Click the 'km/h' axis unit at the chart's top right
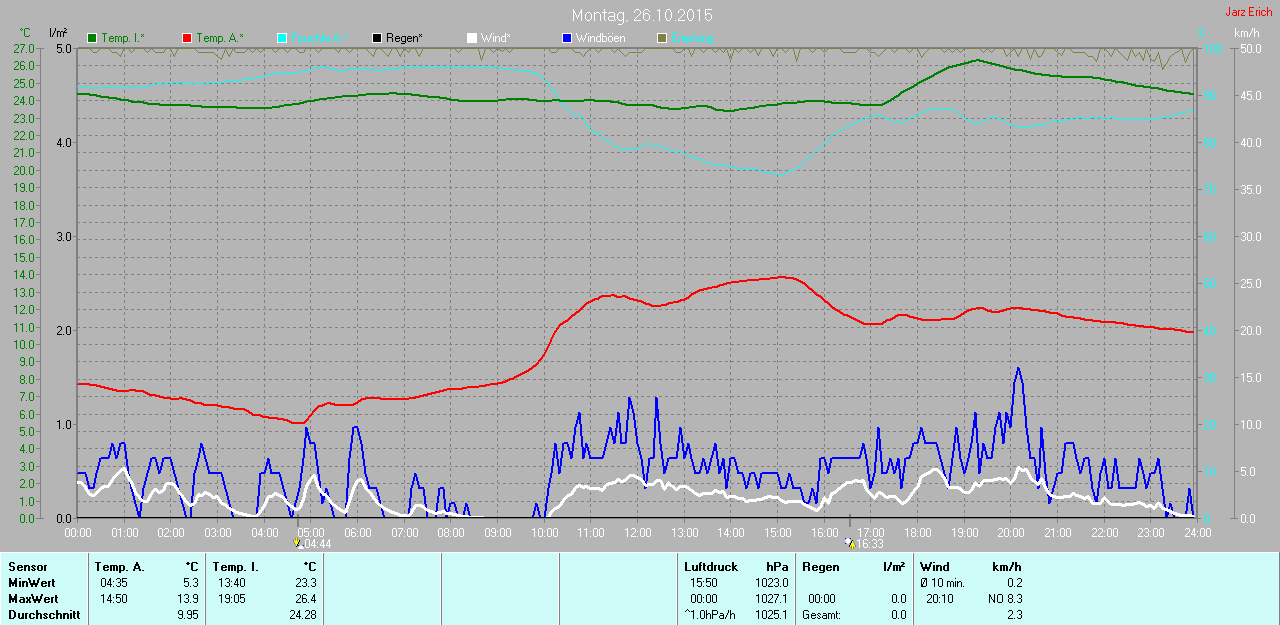Screen dimensions: 1280x625 pos(1246,33)
